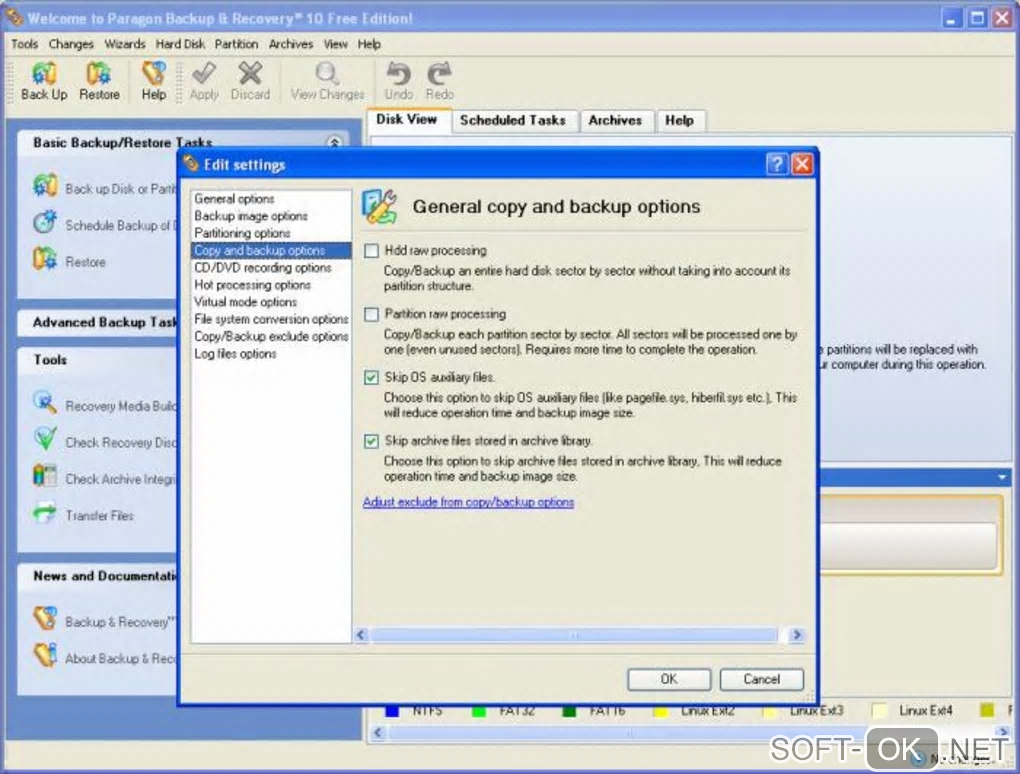Click the View Changes magnifier icon
Image resolution: width=1020 pixels, height=774 pixels.
coord(327,73)
